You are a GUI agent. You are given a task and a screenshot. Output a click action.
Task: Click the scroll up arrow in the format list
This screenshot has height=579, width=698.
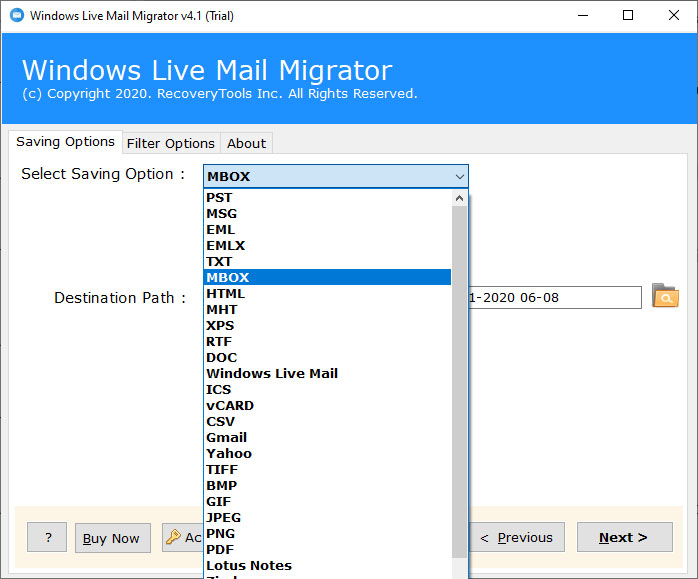point(459,198)
